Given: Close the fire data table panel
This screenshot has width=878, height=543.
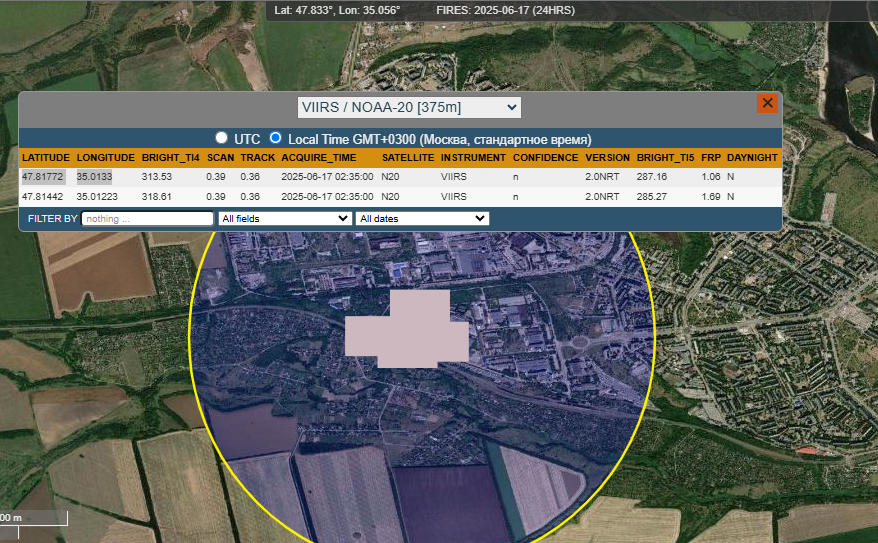Looking at the screenshot, I should point(767,103).
